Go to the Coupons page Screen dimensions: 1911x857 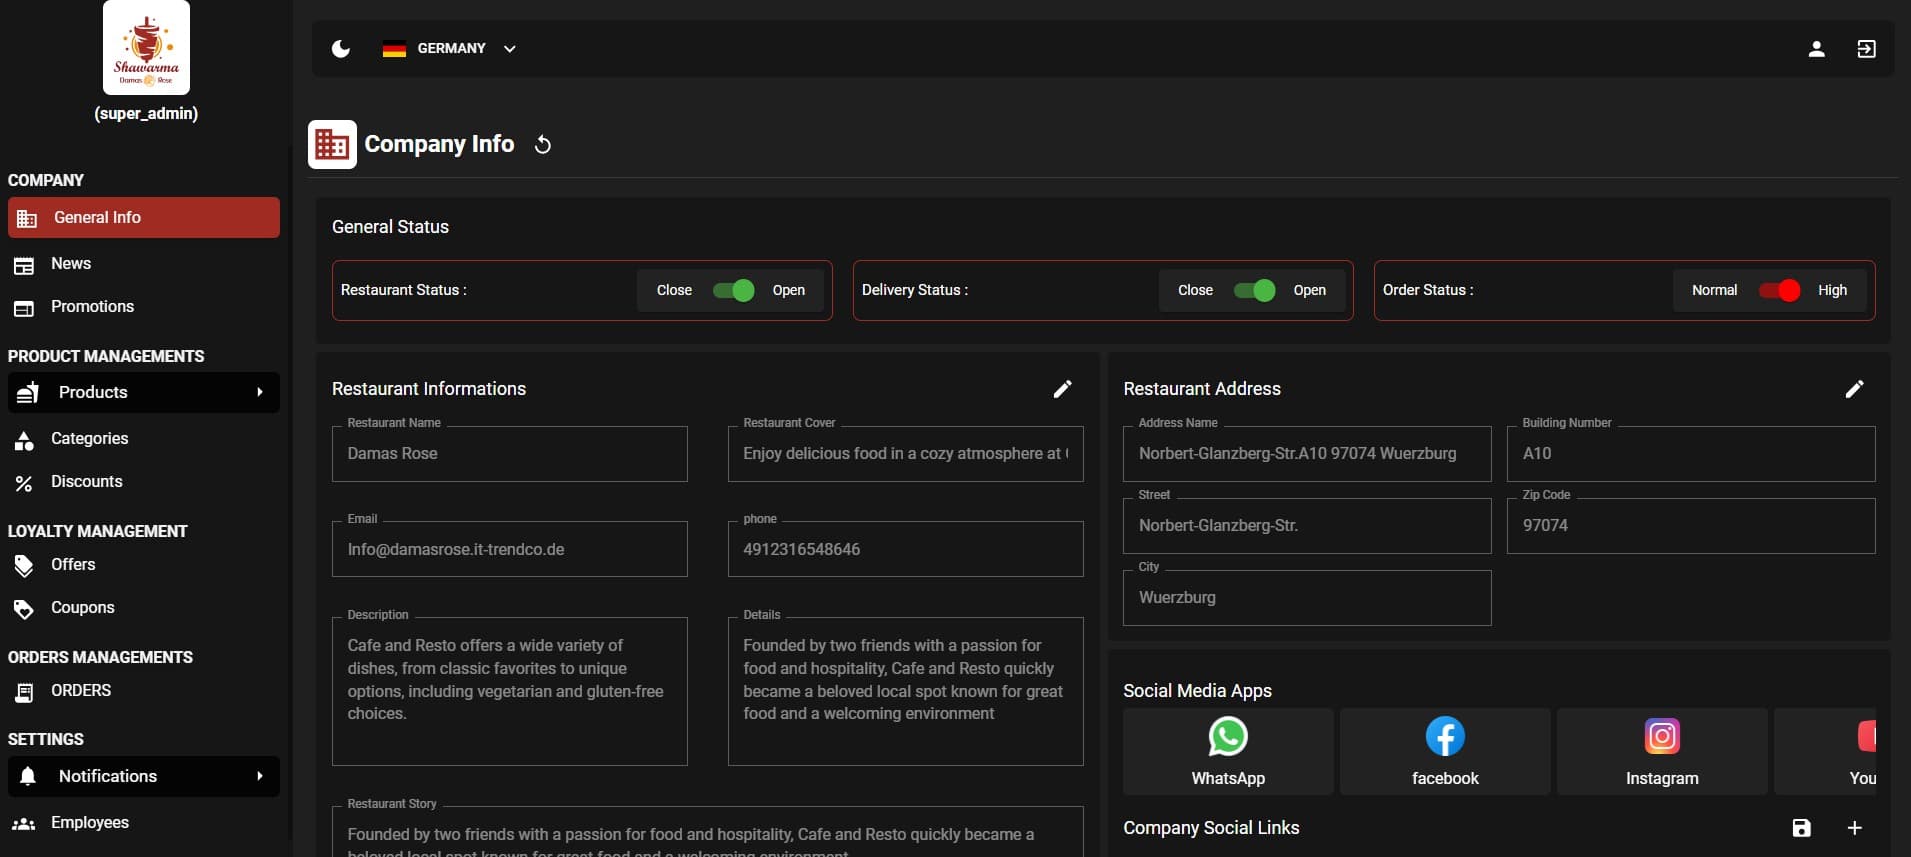pos(82,608)
